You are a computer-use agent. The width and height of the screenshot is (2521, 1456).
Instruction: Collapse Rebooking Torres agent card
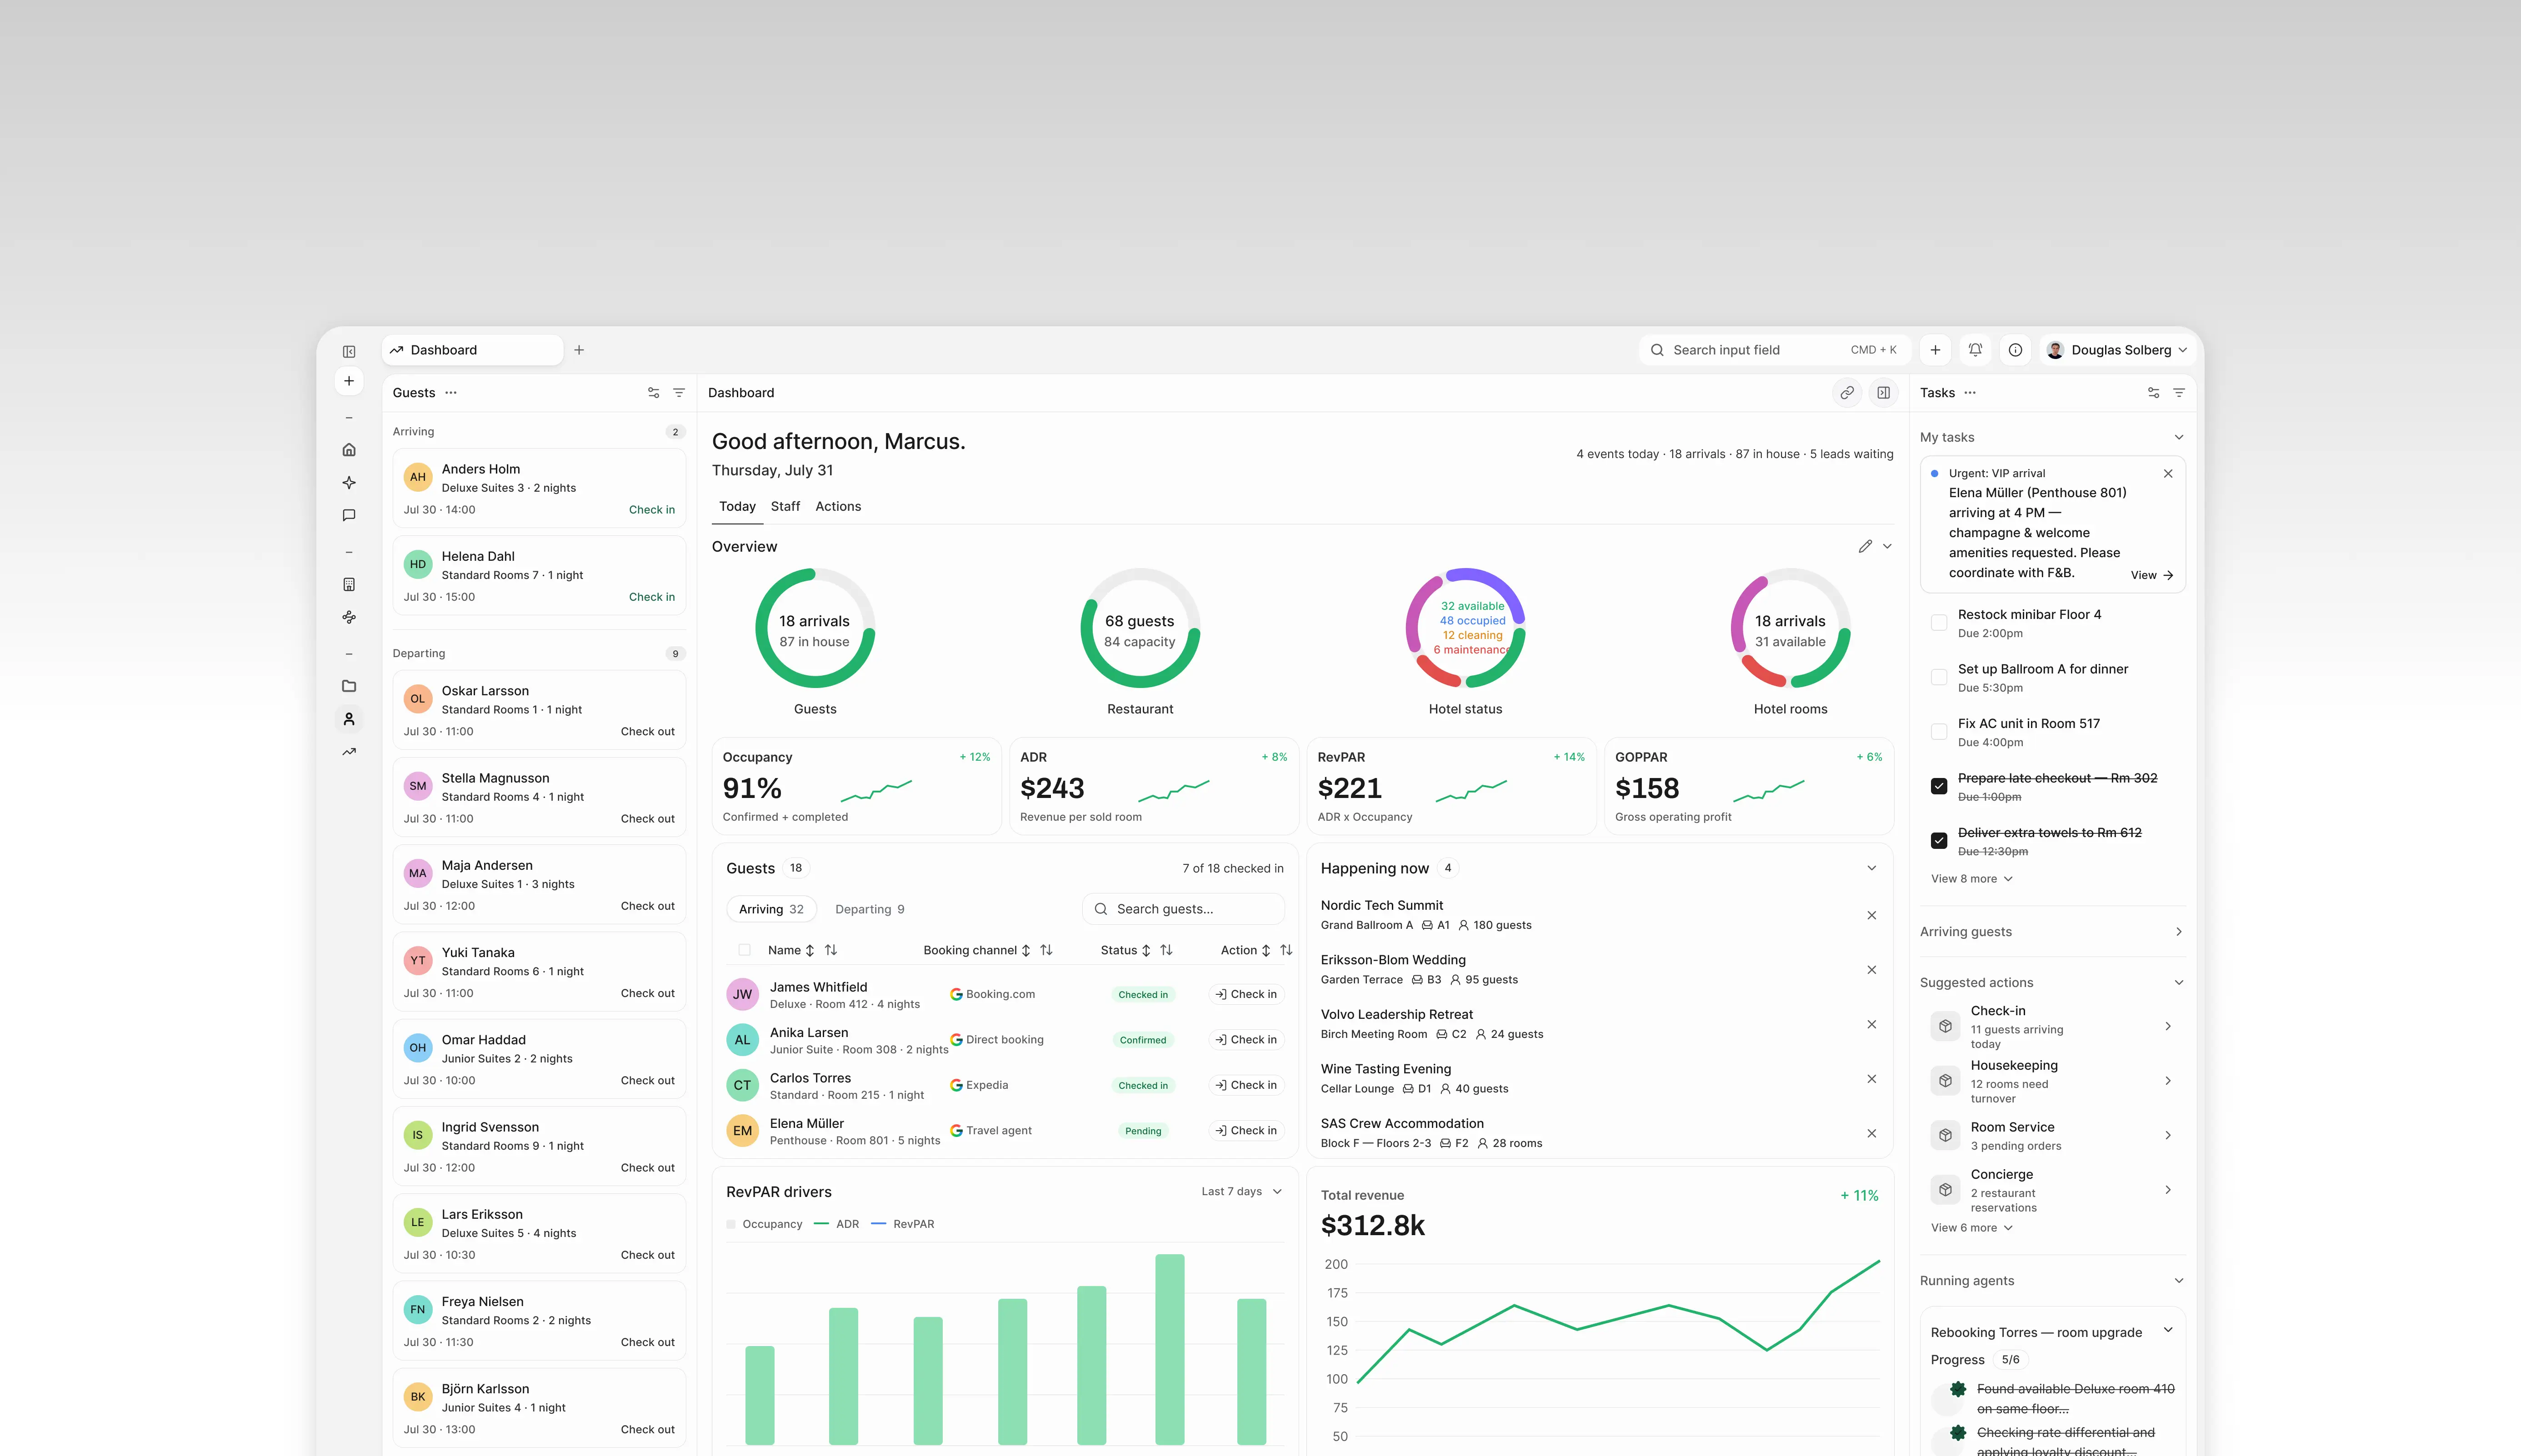click(x=2168, y=1331)
